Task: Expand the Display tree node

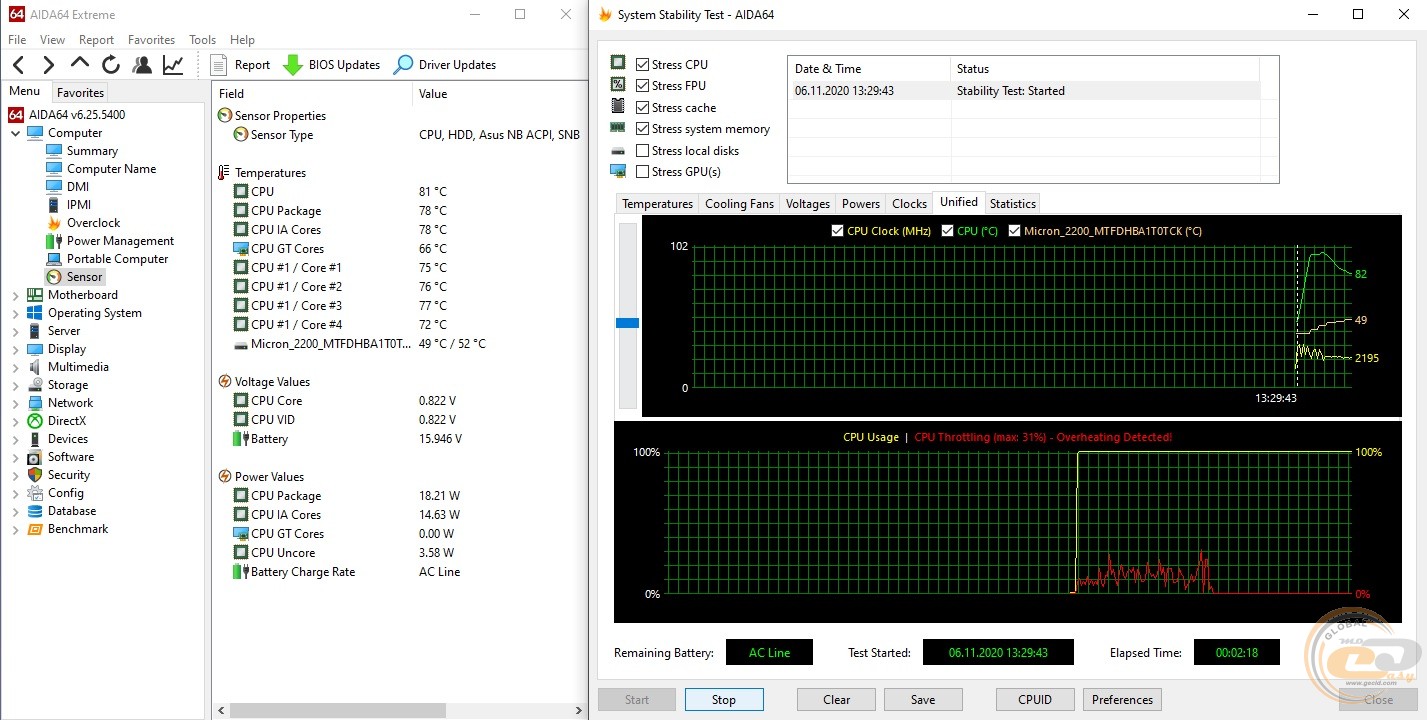Action: pos(15,349)
